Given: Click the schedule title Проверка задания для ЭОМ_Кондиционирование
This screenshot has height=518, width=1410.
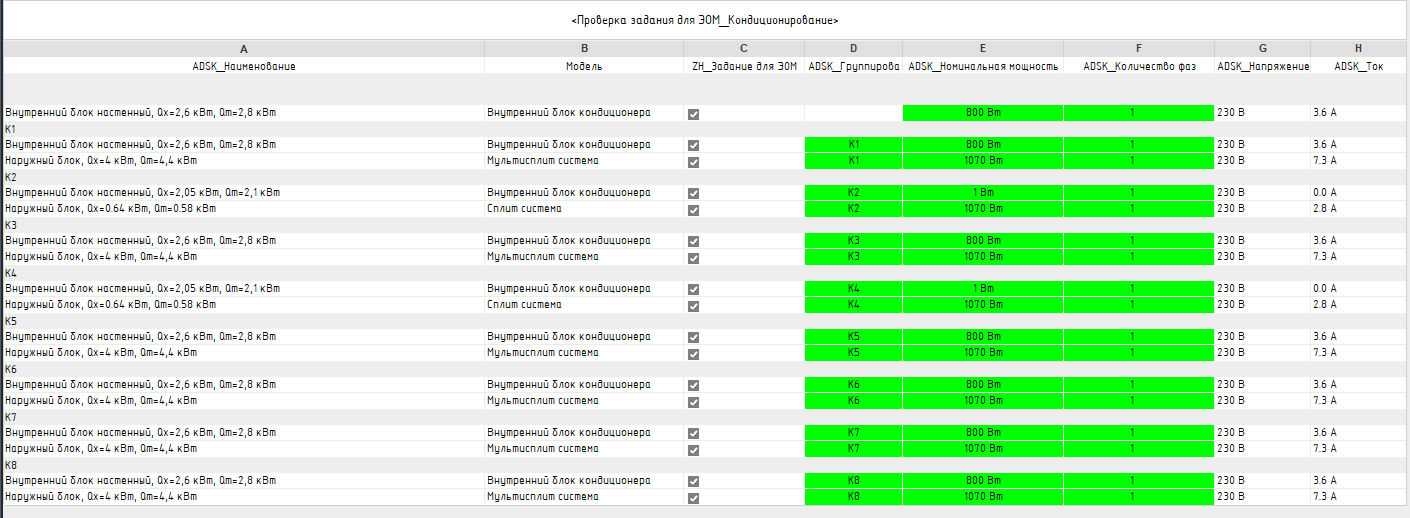Looking at the screenshot, I should click(x=704, y=20).
